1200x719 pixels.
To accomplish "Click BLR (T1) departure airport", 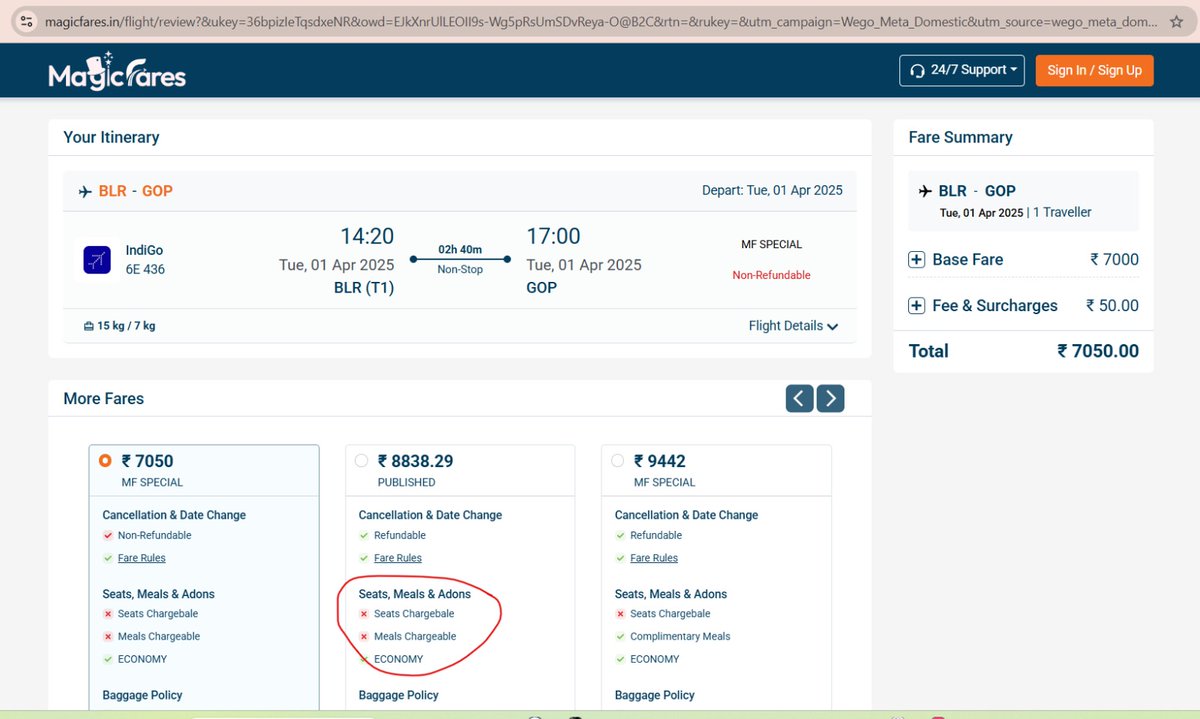I will (364, 288).
